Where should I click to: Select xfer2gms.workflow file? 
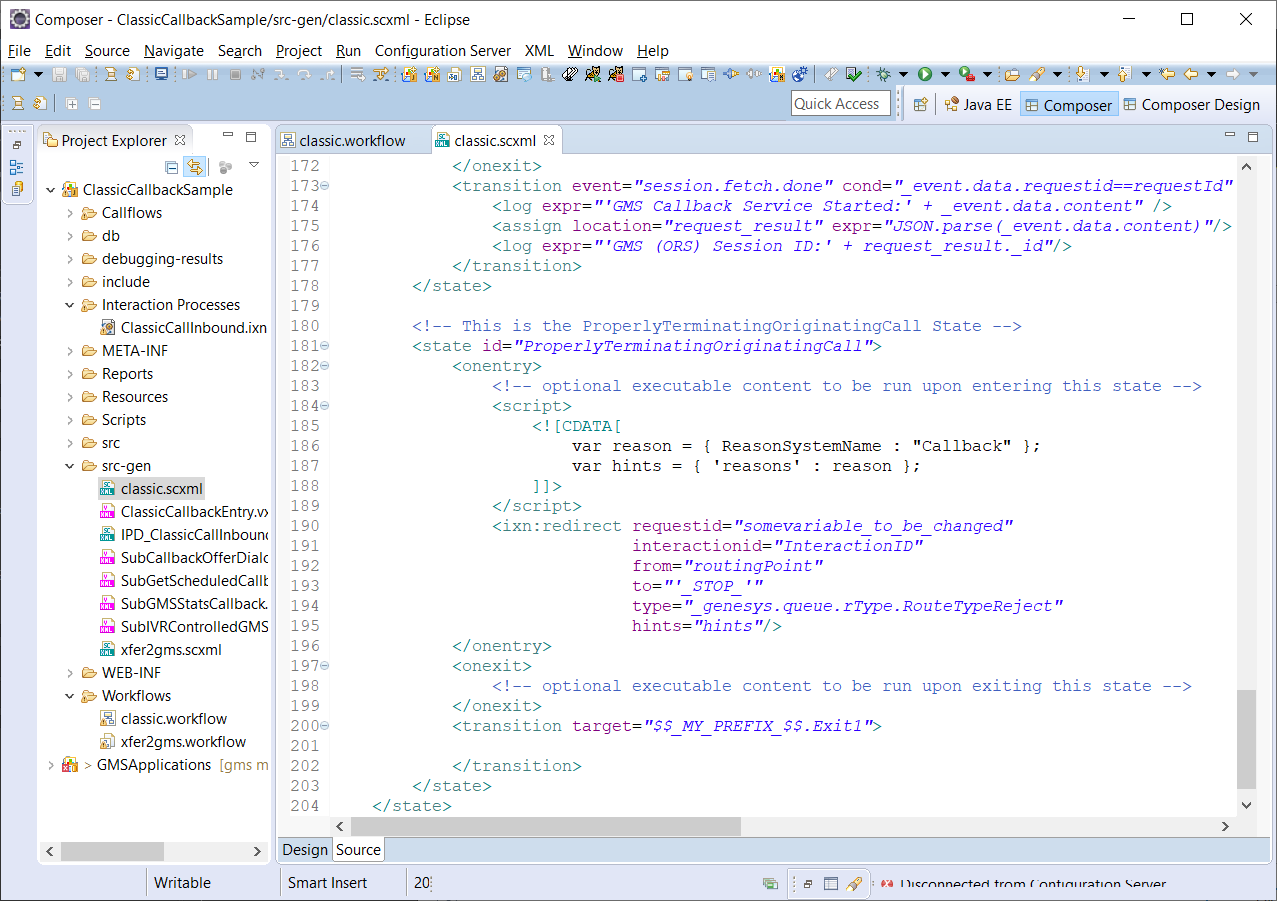click(x=173, y=742)
